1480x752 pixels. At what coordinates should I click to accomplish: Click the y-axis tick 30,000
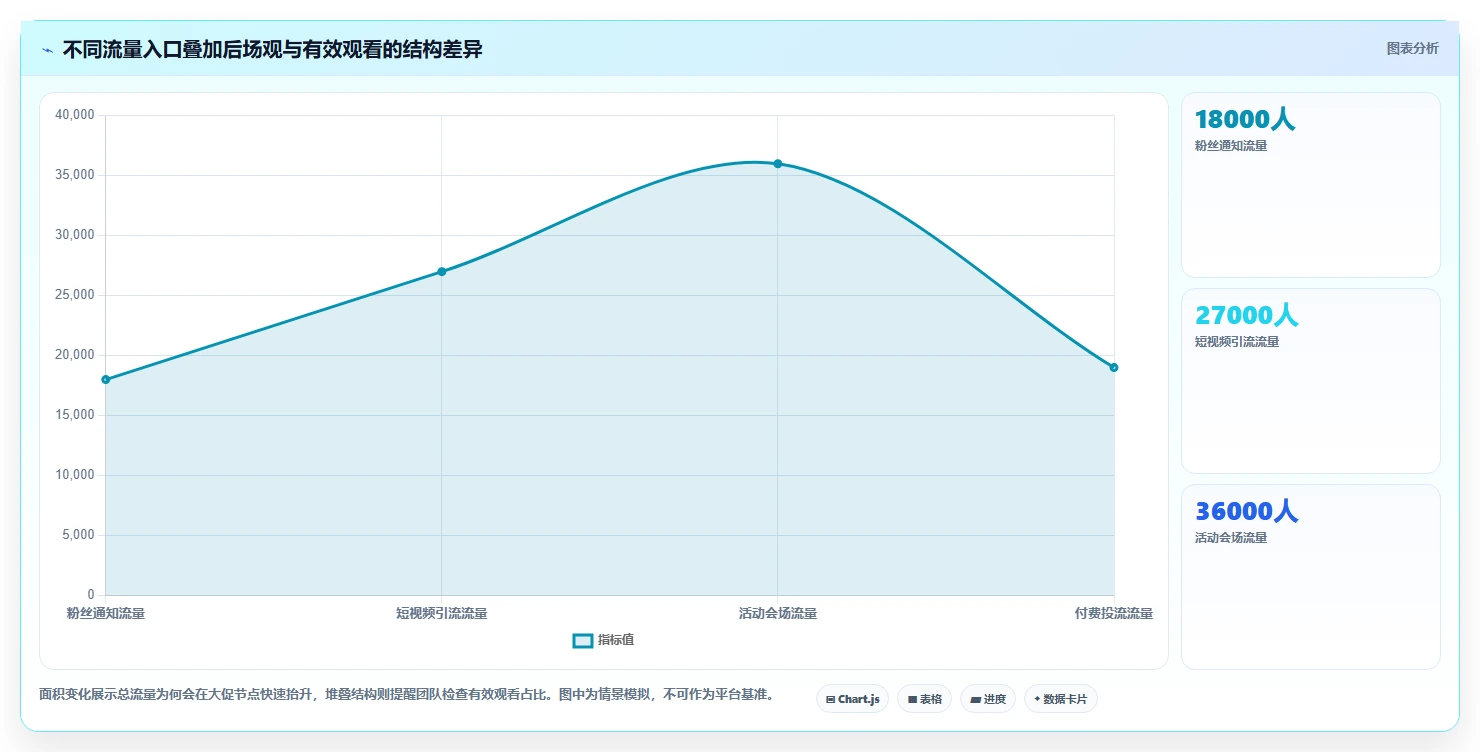coord(75,235)
